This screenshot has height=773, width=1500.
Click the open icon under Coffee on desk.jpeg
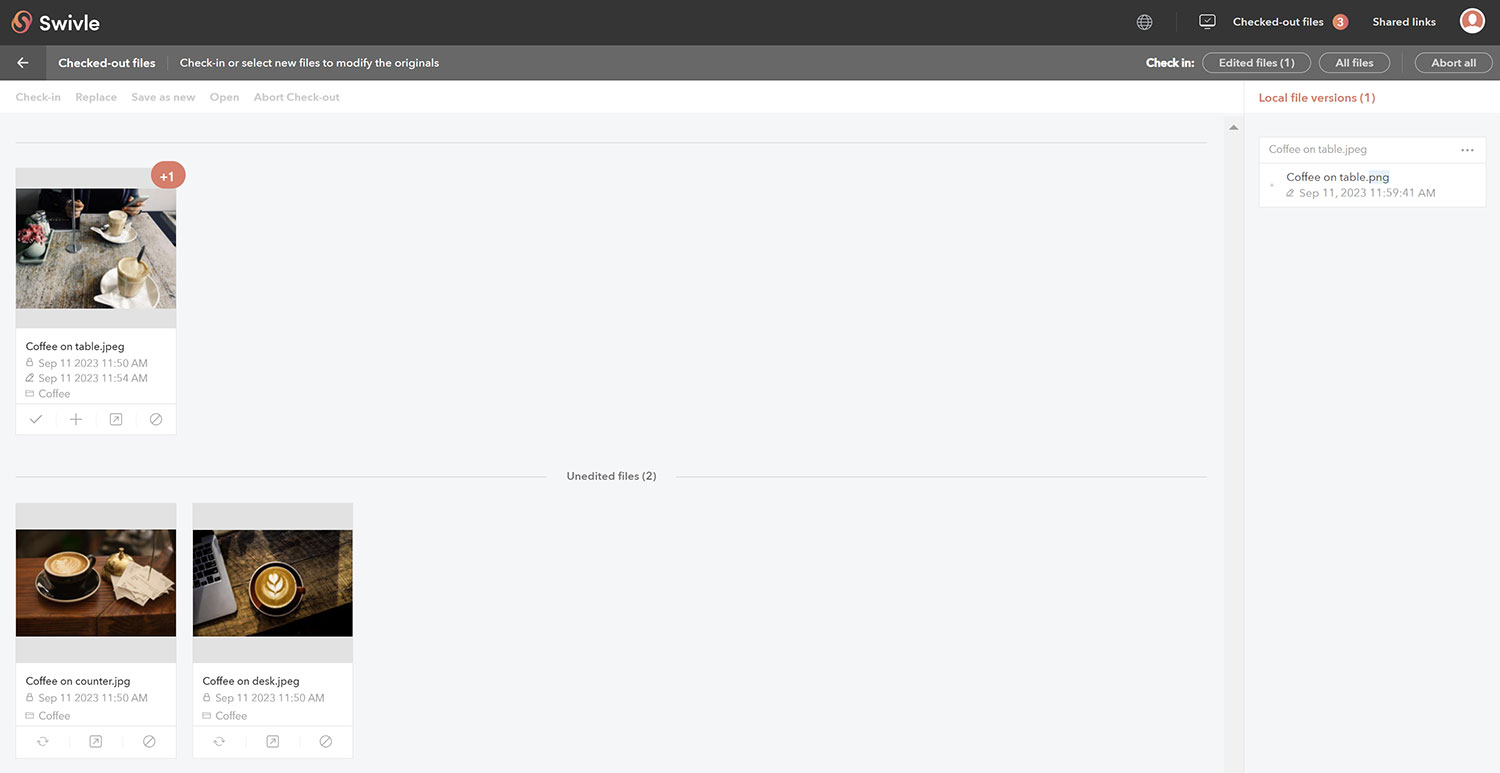pos(271,741)
